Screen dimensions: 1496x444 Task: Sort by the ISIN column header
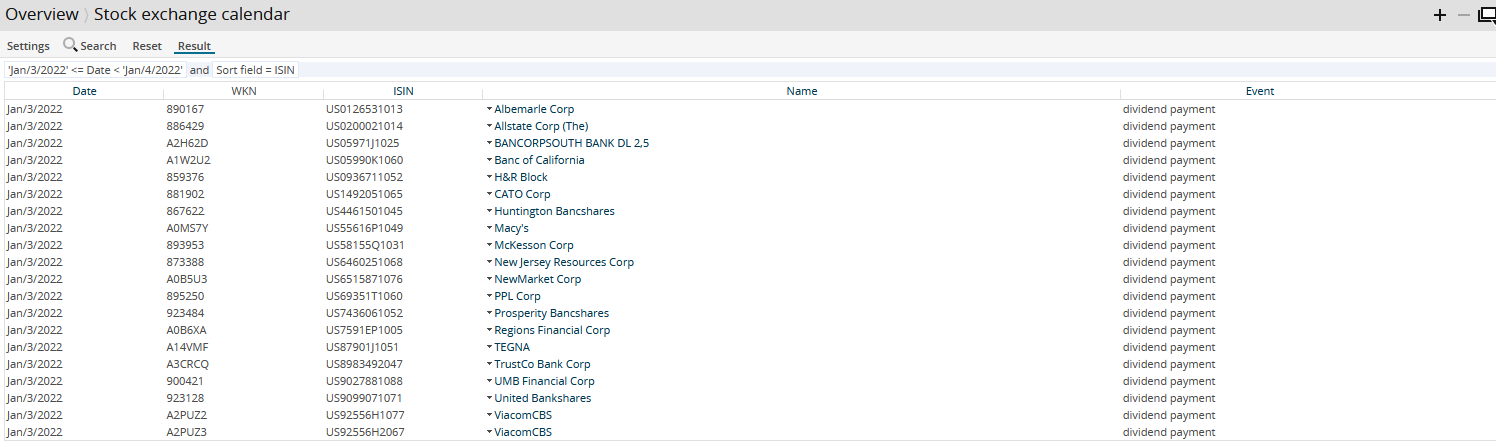point(403,91)
